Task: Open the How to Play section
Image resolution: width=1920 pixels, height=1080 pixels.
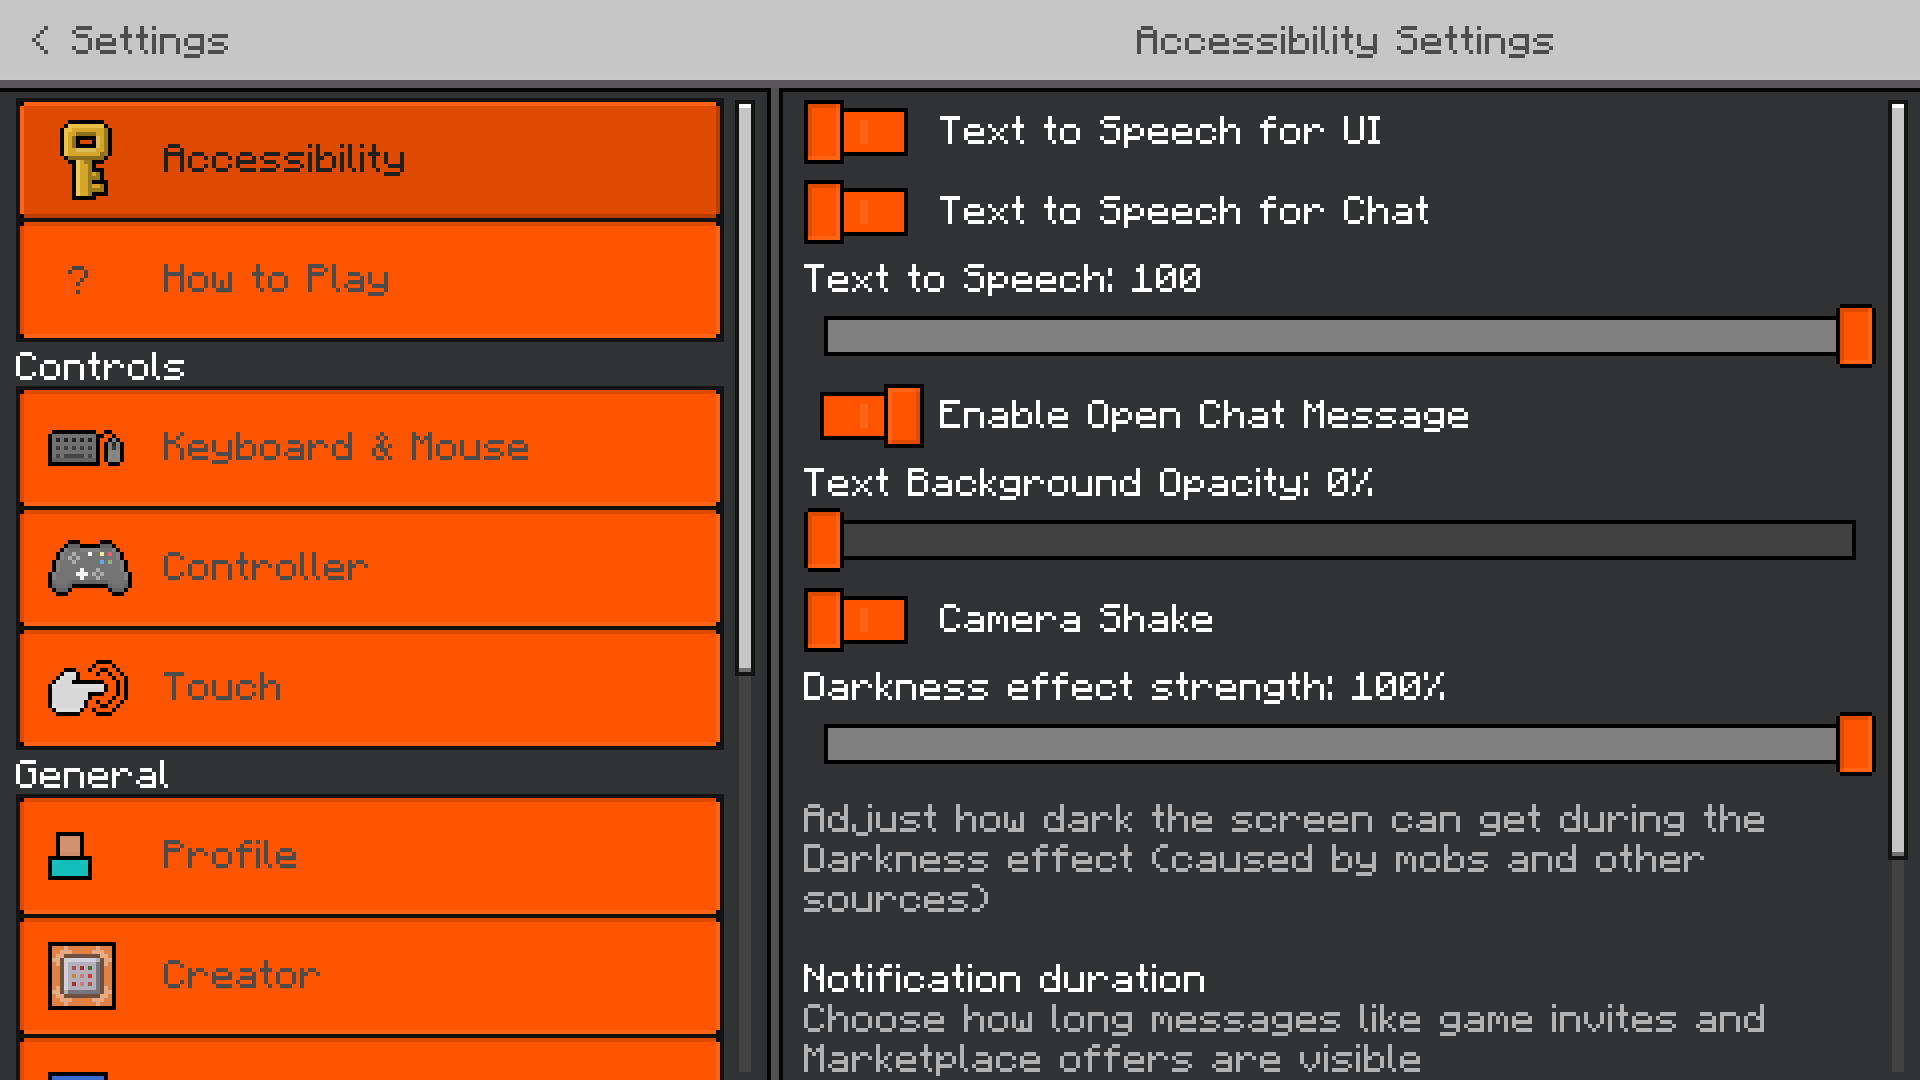Action: [370, 280]
